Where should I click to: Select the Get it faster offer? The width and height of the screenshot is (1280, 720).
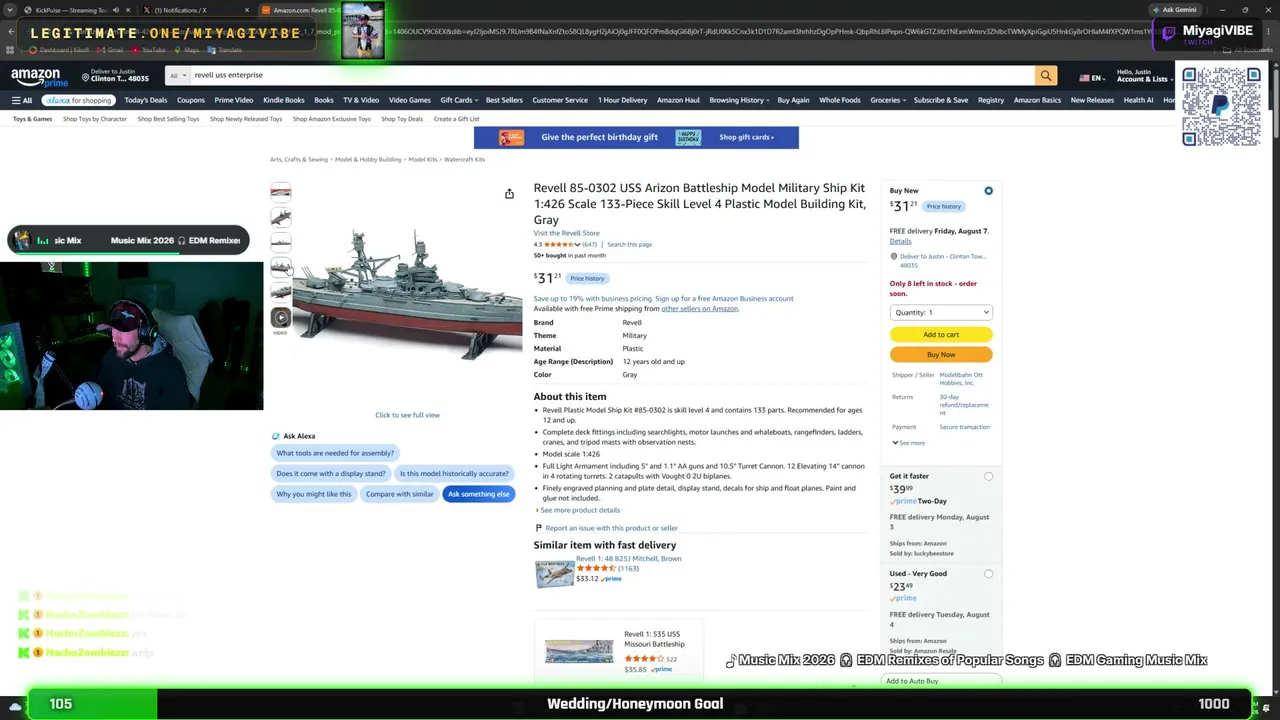point(988,477)
